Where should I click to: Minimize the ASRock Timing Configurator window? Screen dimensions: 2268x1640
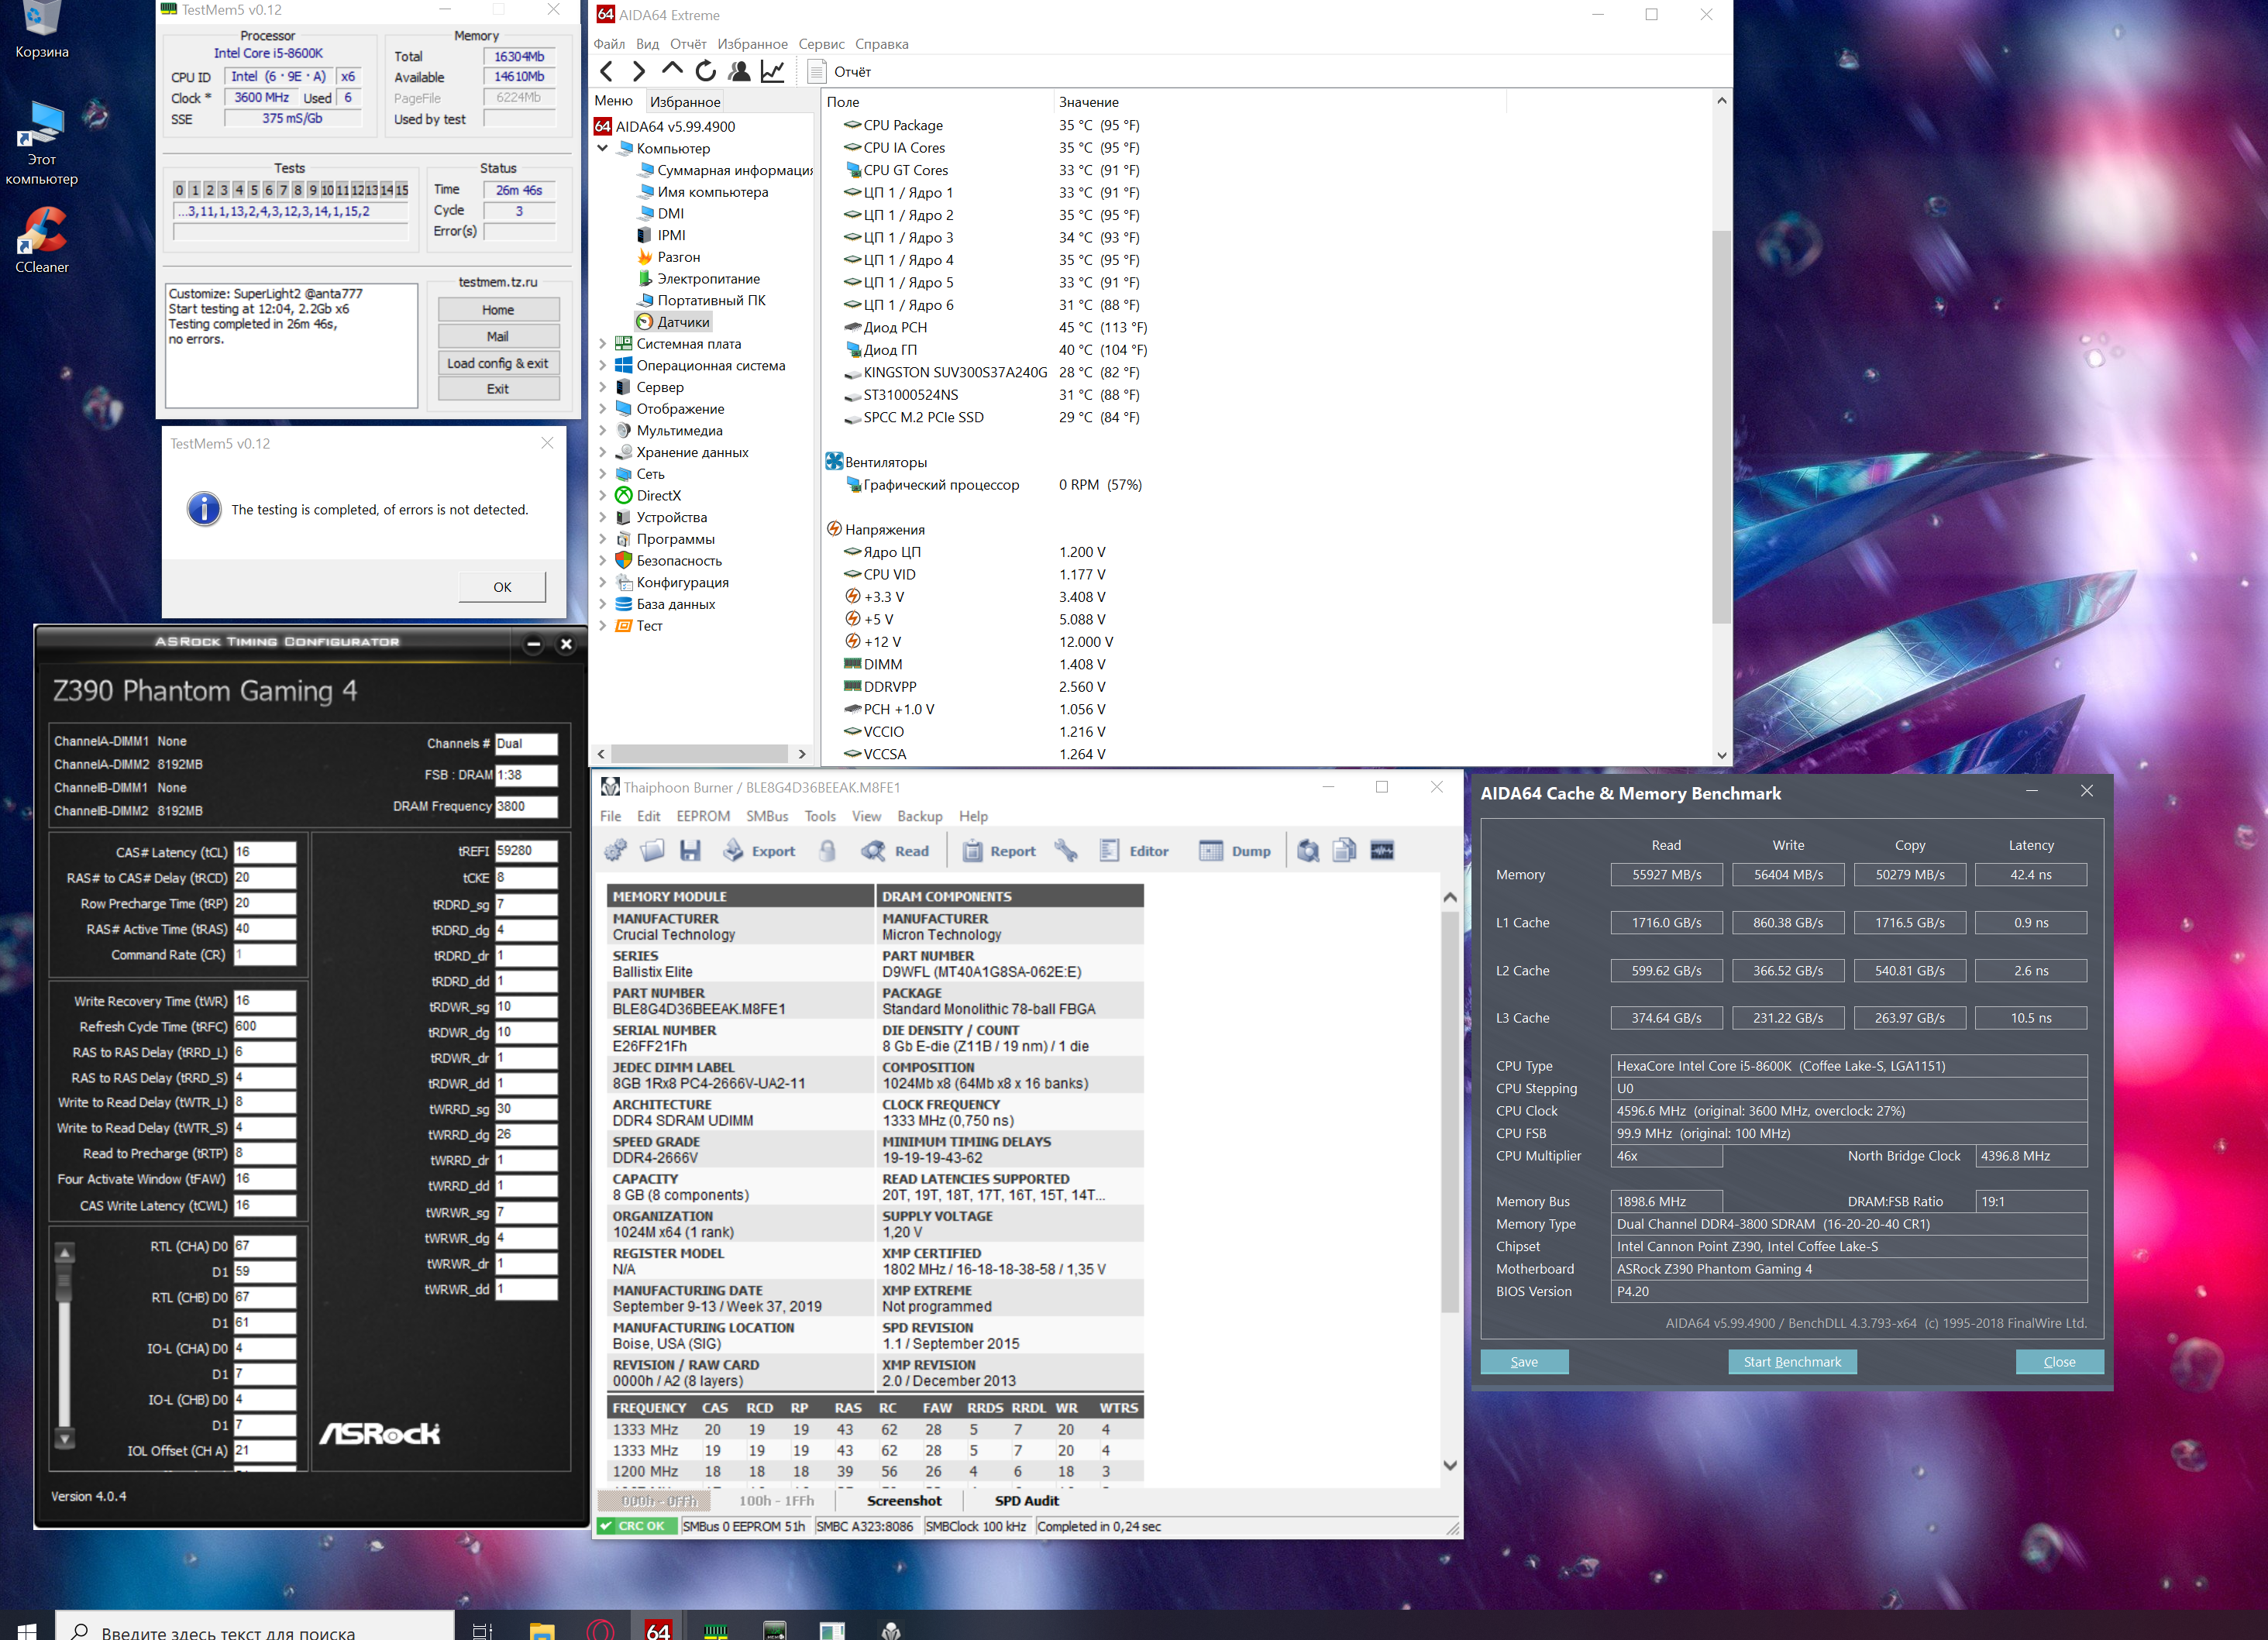pyautogui.click(x=533, y=645)
